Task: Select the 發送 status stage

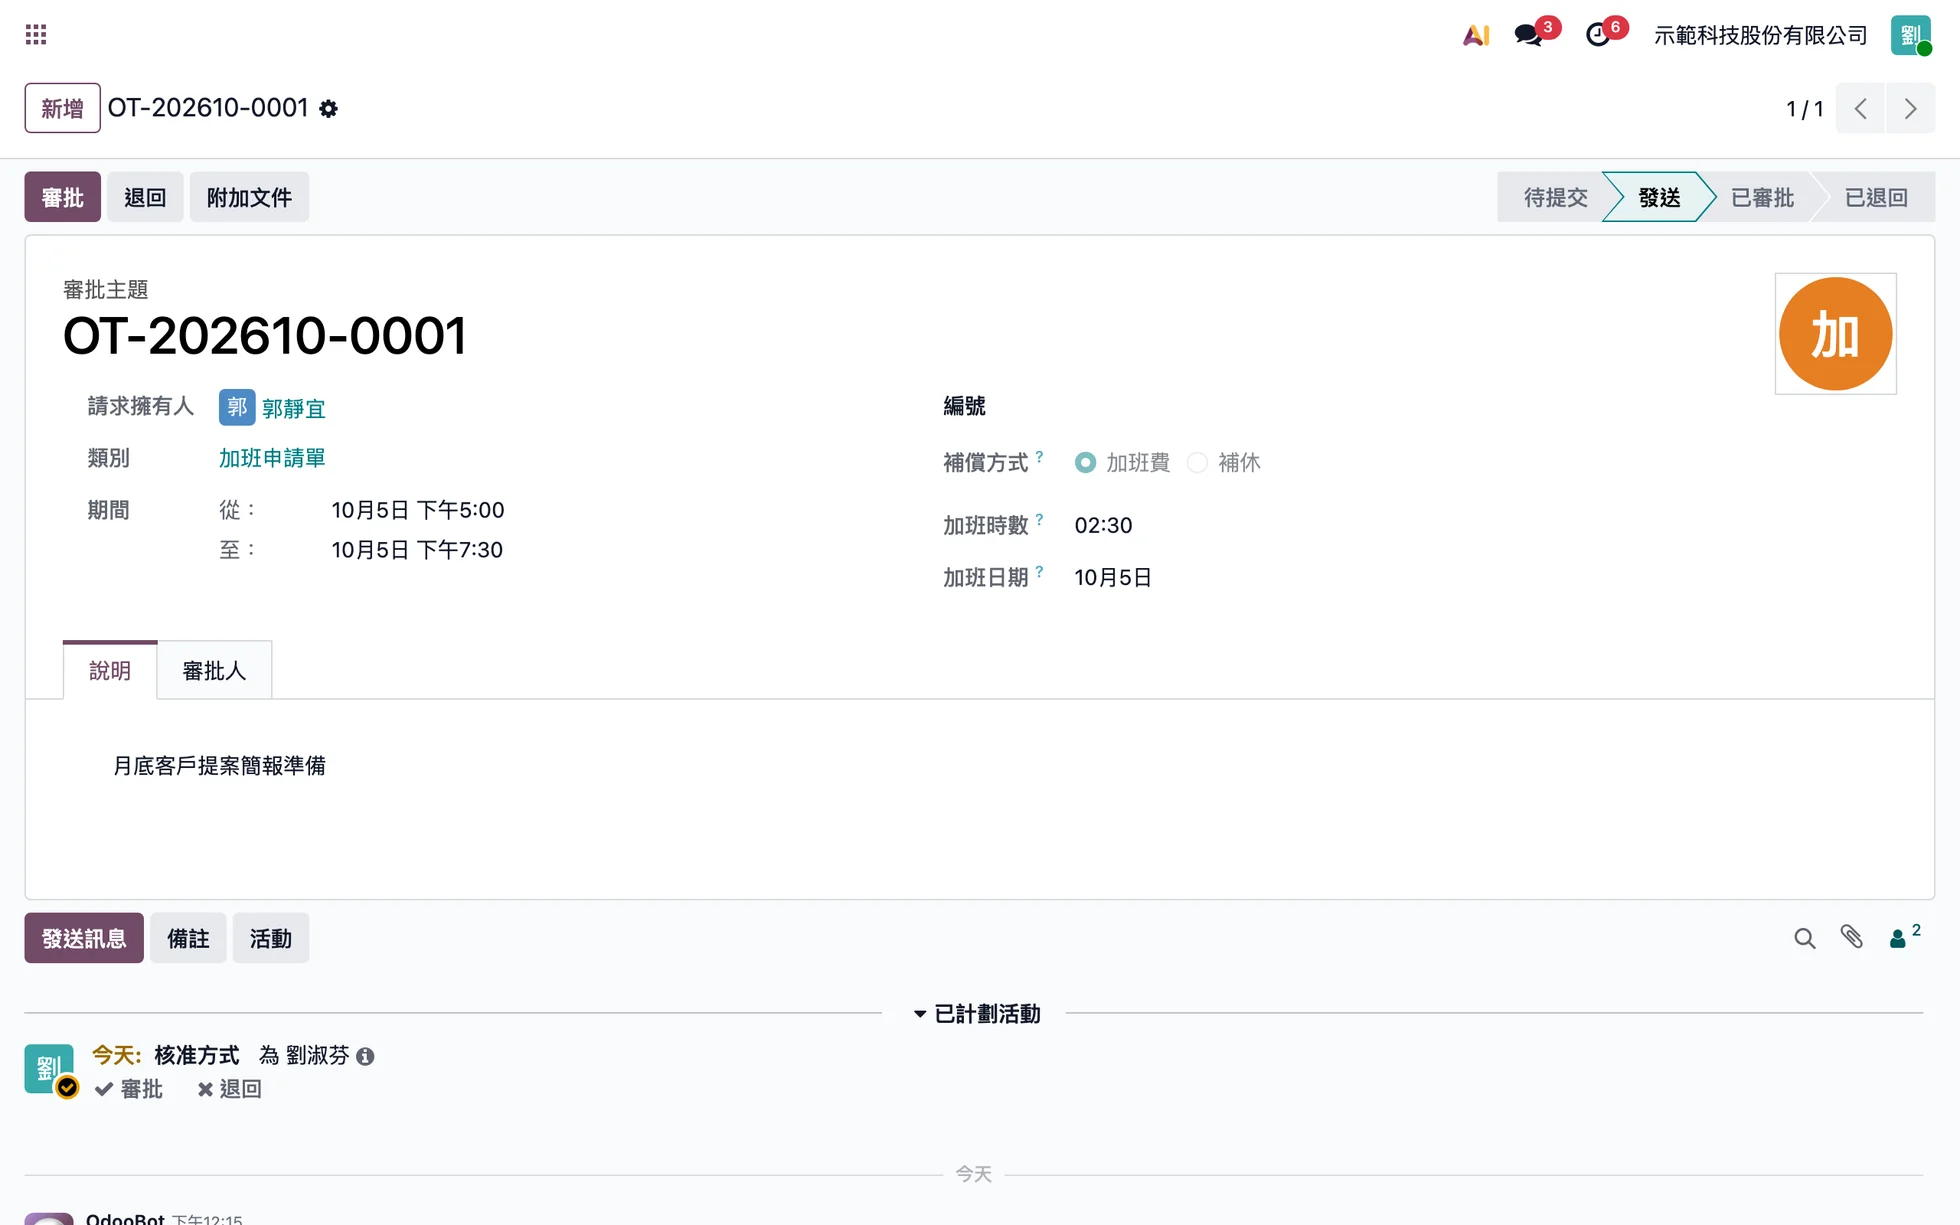Action: coord(1659,197)
